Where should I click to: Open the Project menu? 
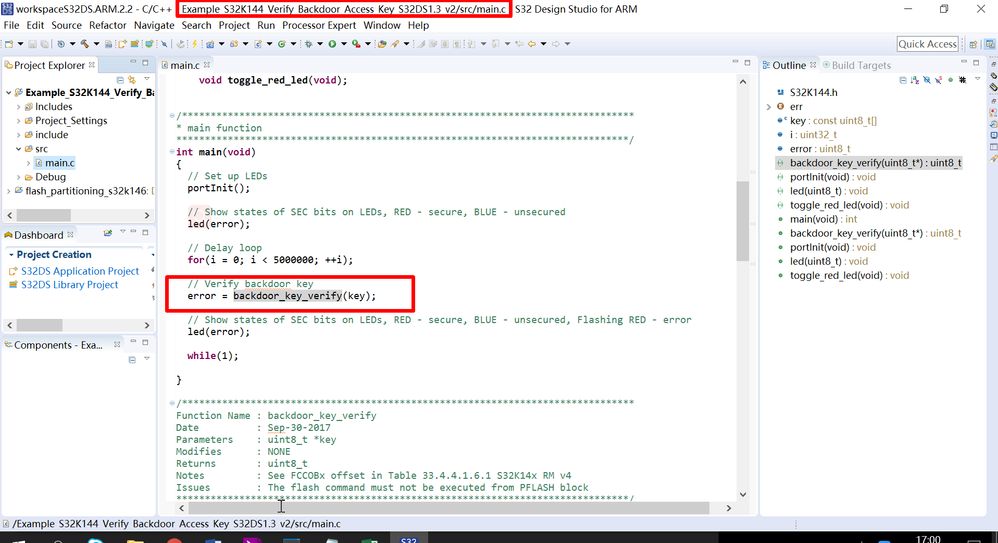pyautogui.click(x=234, y=25)
